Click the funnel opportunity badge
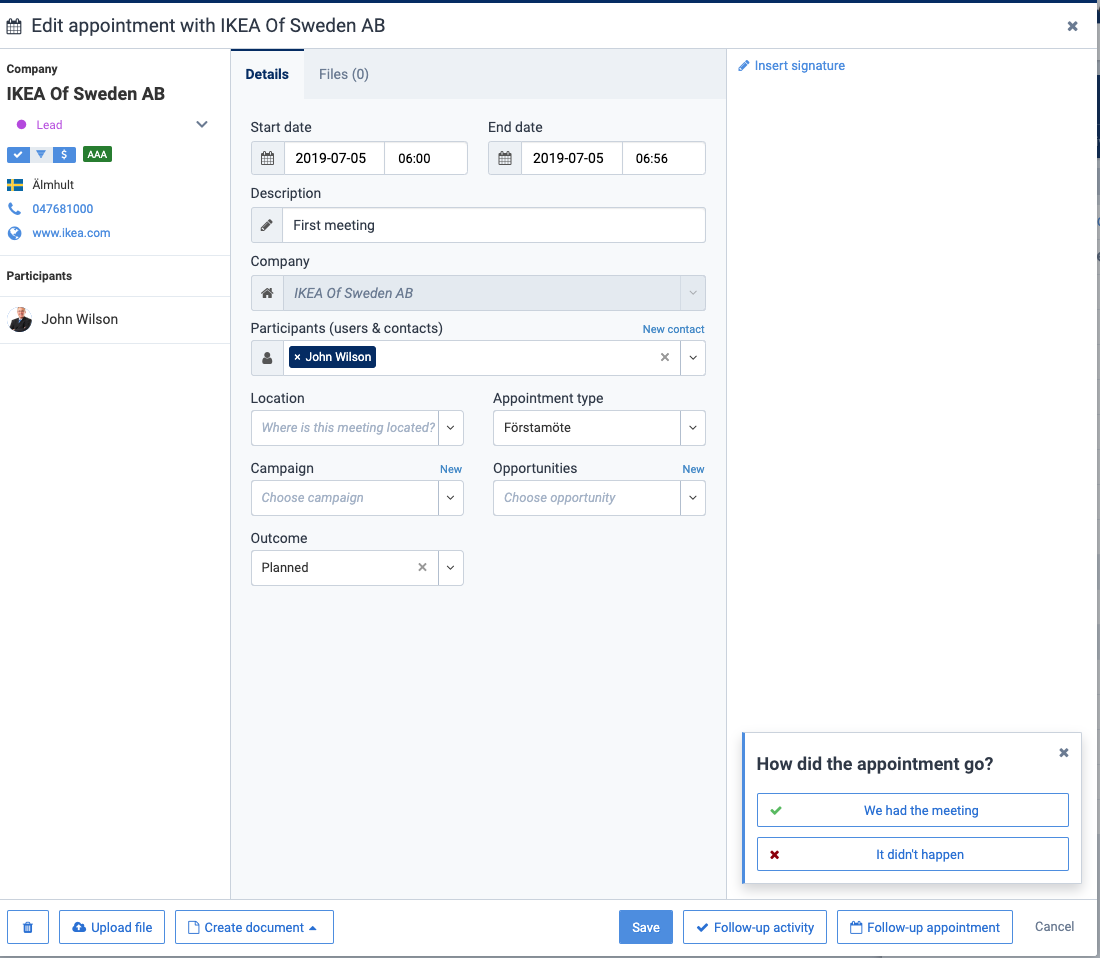 tap(41, 154)
